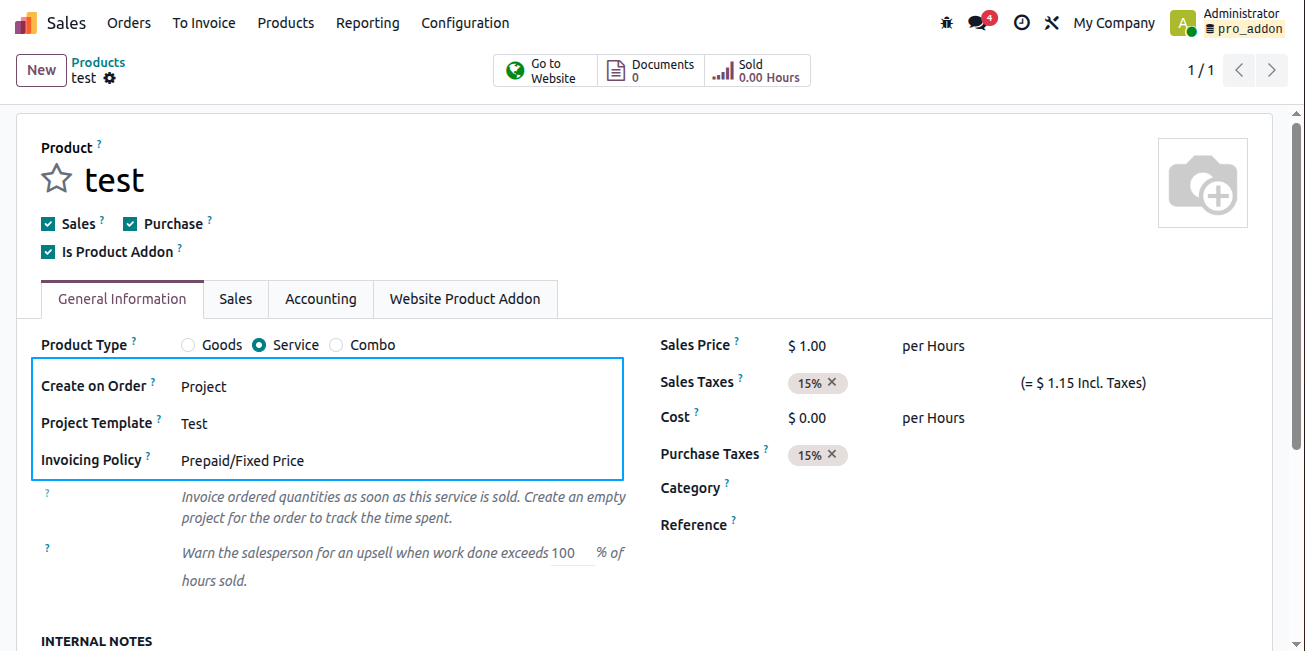This screenshot has width=1305, height=651.
Task: Click the debug bug icon
Action: click(x=947, y=23)
